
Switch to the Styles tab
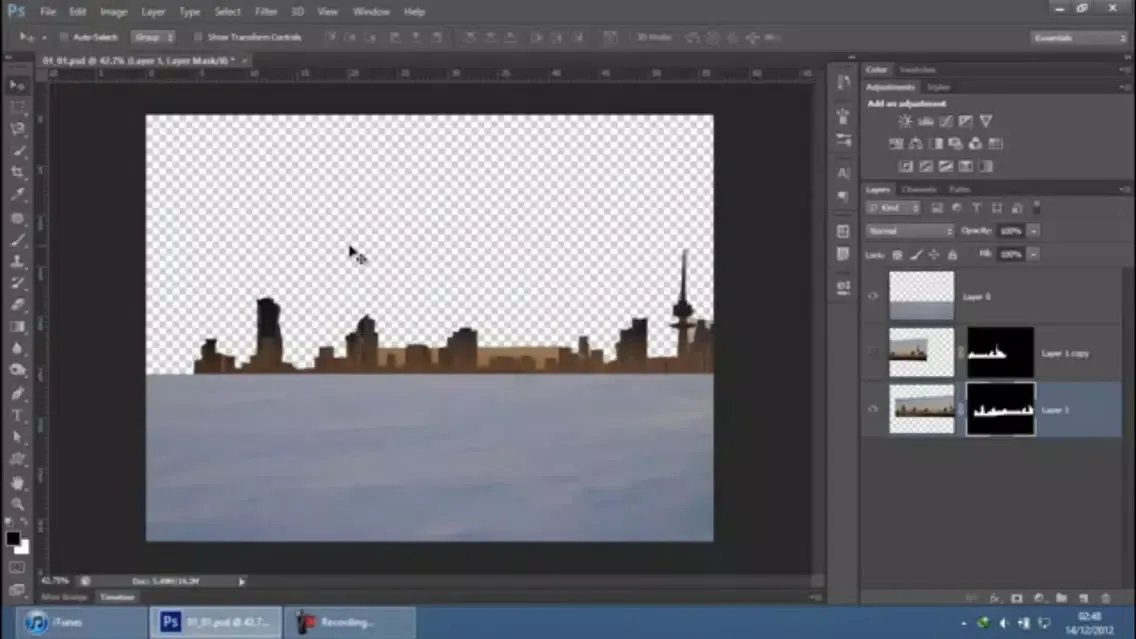(x=938, y=88)
